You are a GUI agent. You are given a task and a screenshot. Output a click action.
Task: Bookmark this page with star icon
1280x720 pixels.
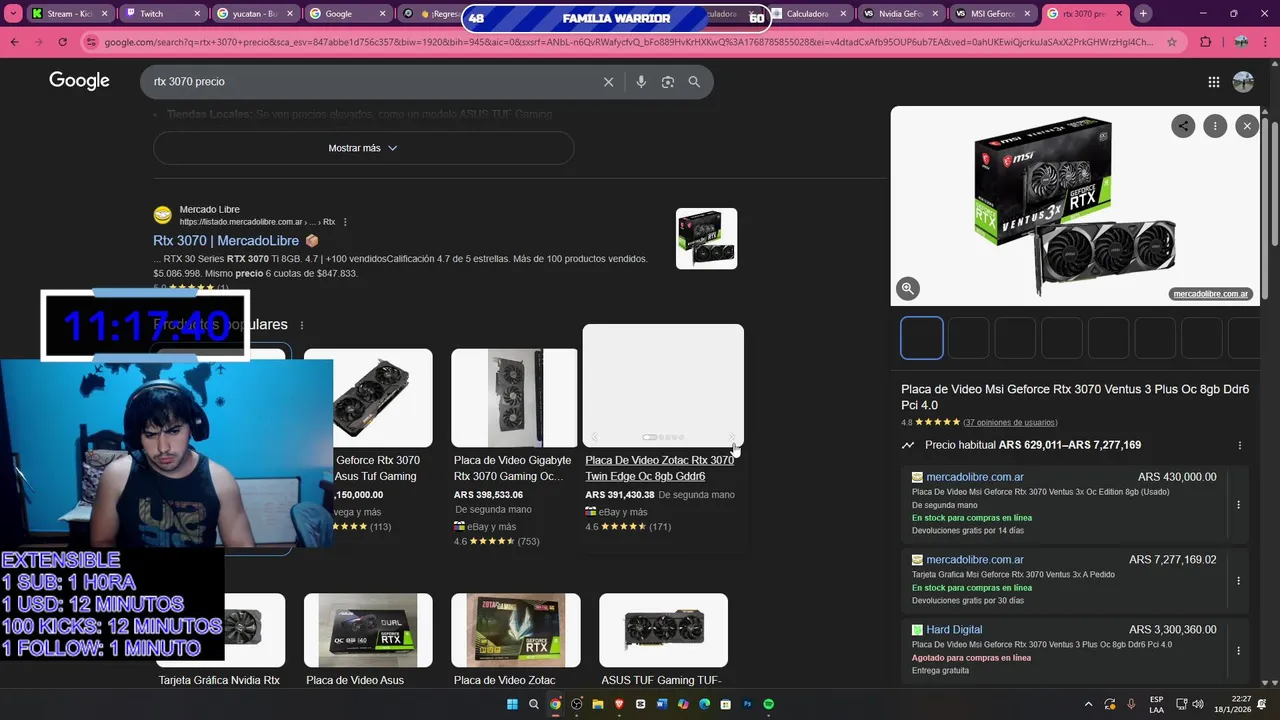[1172, 42]
